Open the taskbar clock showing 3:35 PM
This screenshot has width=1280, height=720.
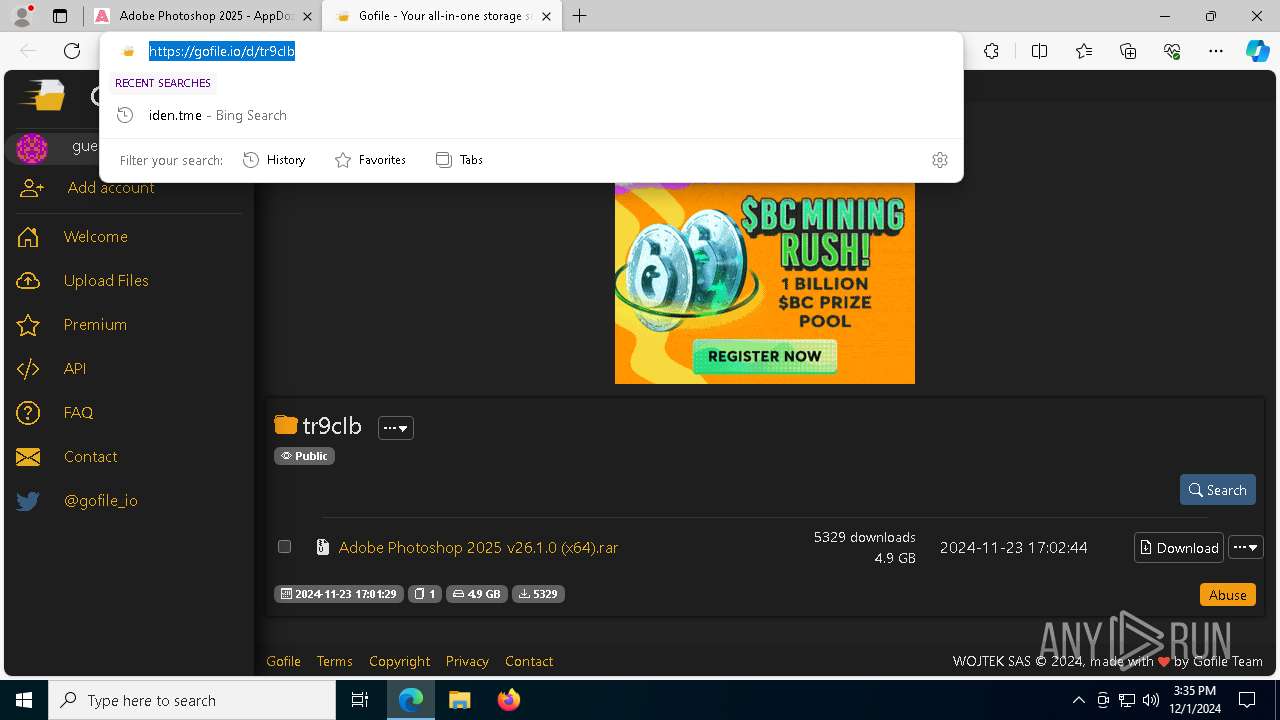pyautogui.click(x=1194, y=700)
